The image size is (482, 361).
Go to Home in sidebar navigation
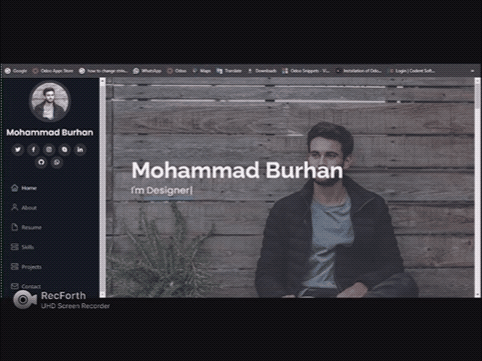tap(24, 188)
